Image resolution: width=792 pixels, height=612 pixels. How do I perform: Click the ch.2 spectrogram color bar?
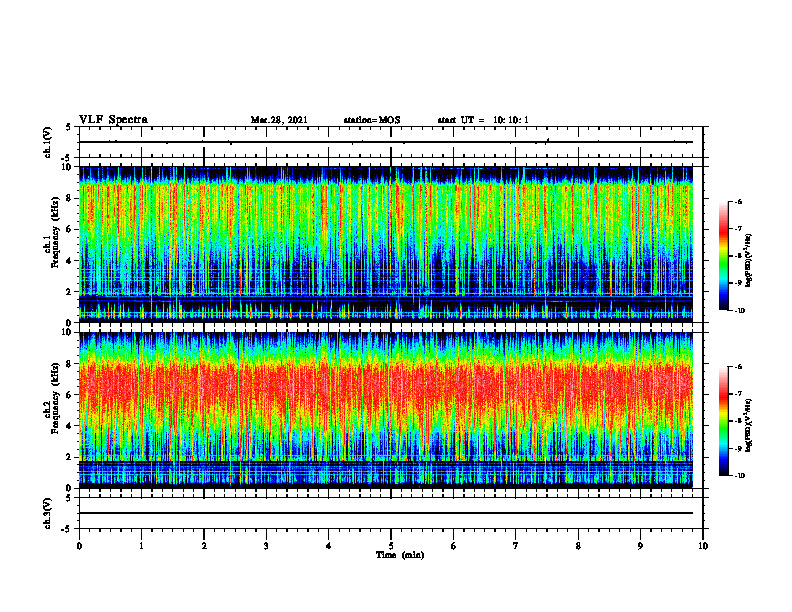point(724,421)
